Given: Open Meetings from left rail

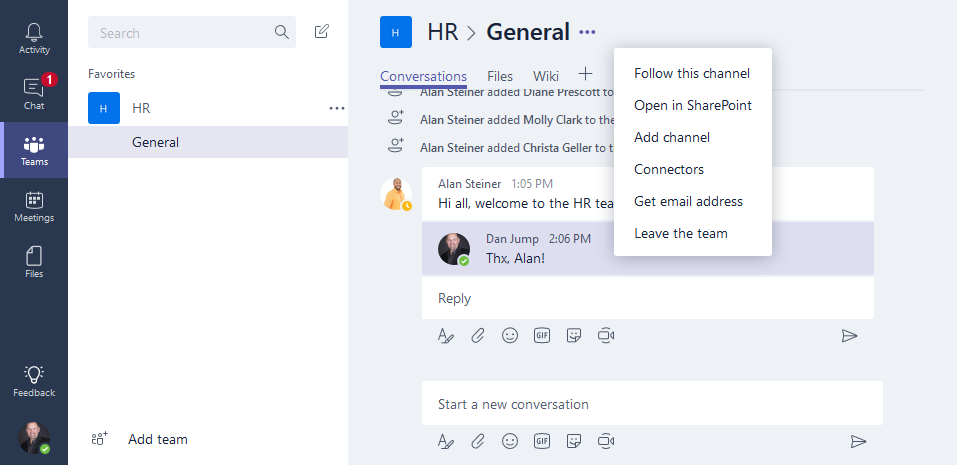Looking at the screenshot, I should pos(34,206).
